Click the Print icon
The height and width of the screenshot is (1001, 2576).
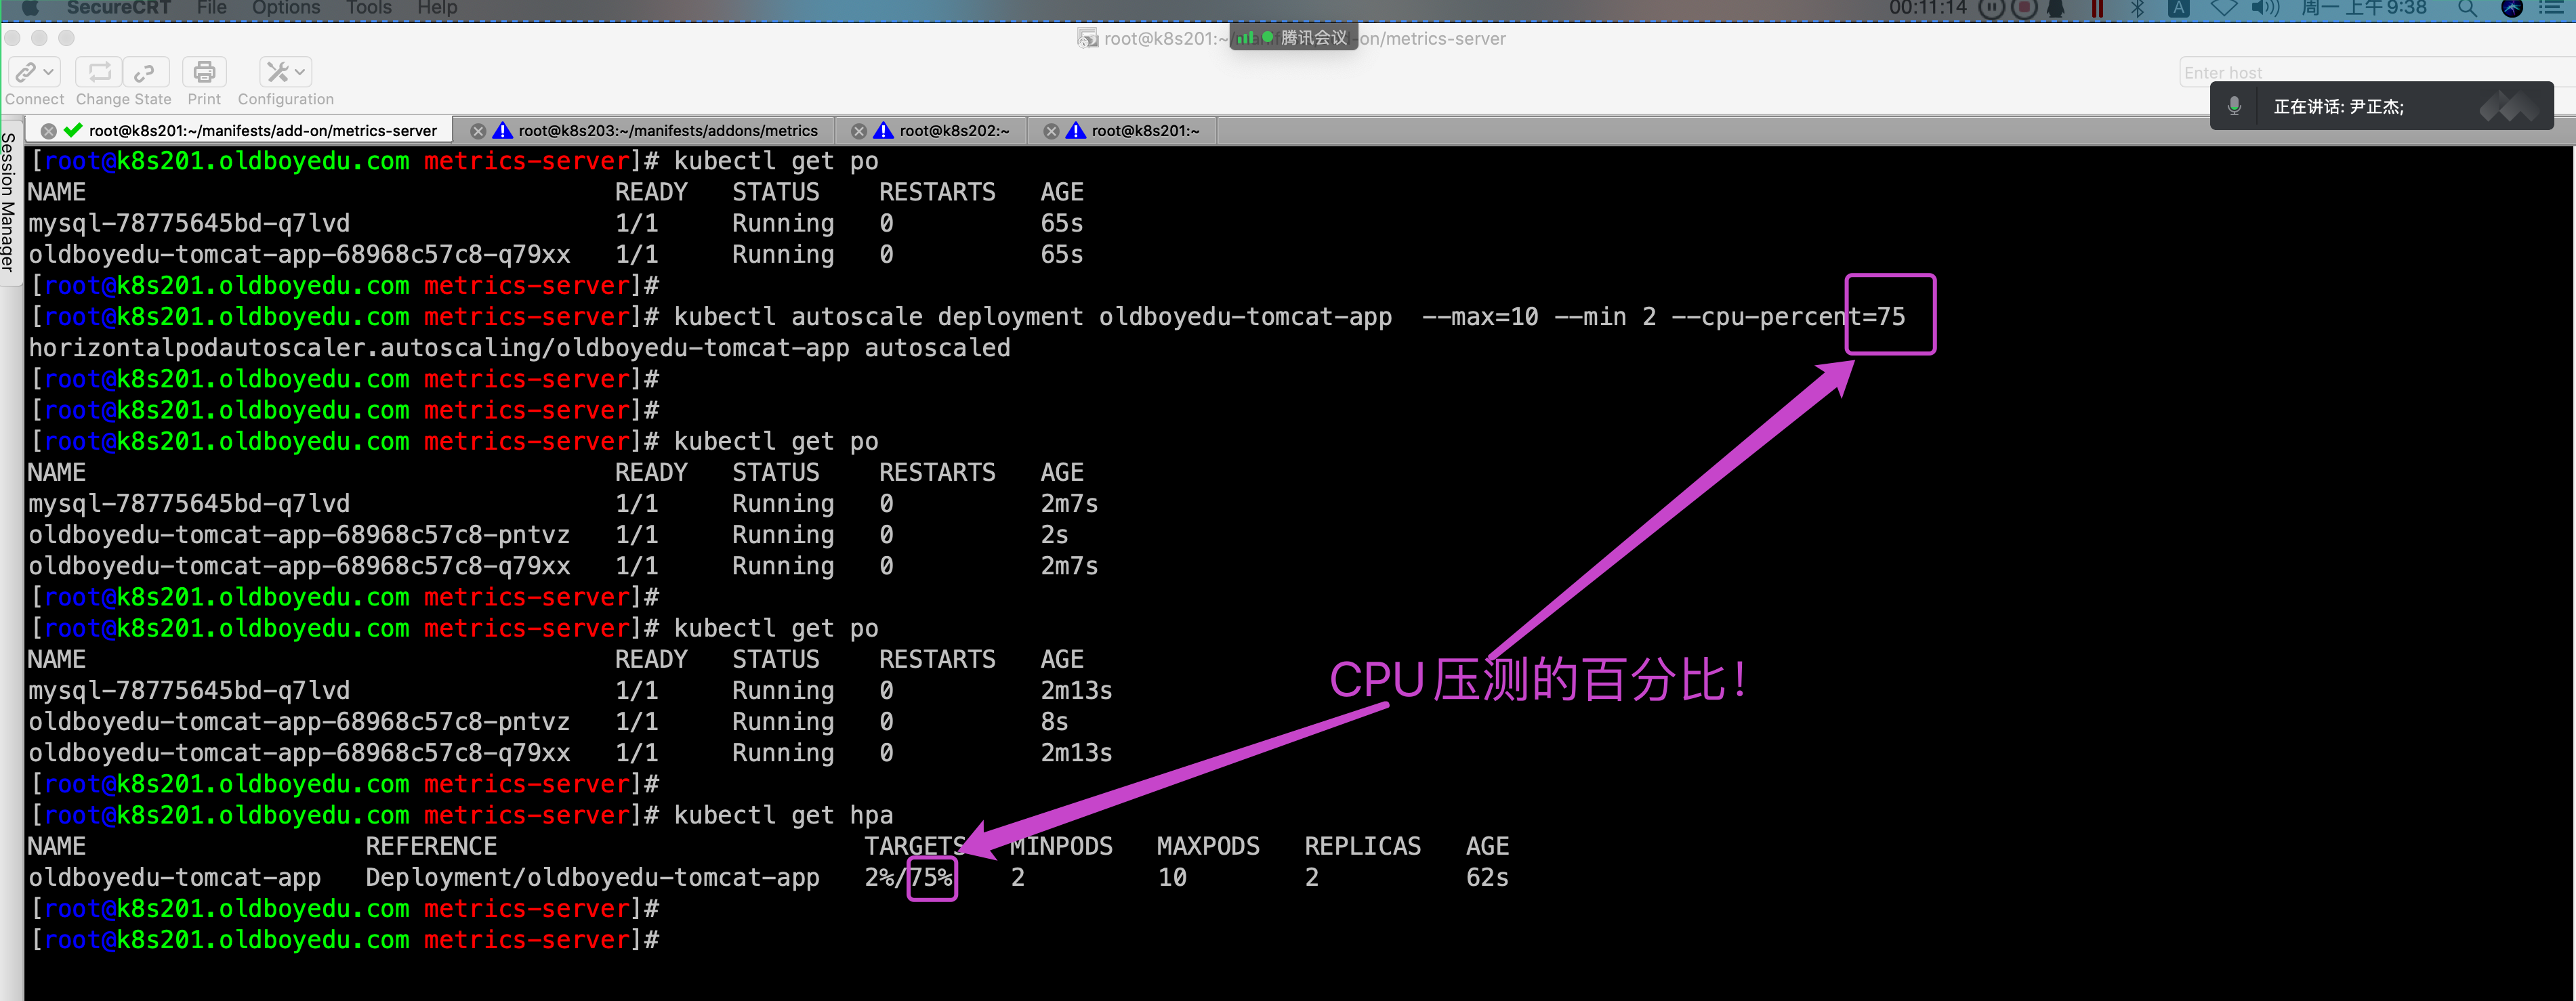[x=204, y=72]
